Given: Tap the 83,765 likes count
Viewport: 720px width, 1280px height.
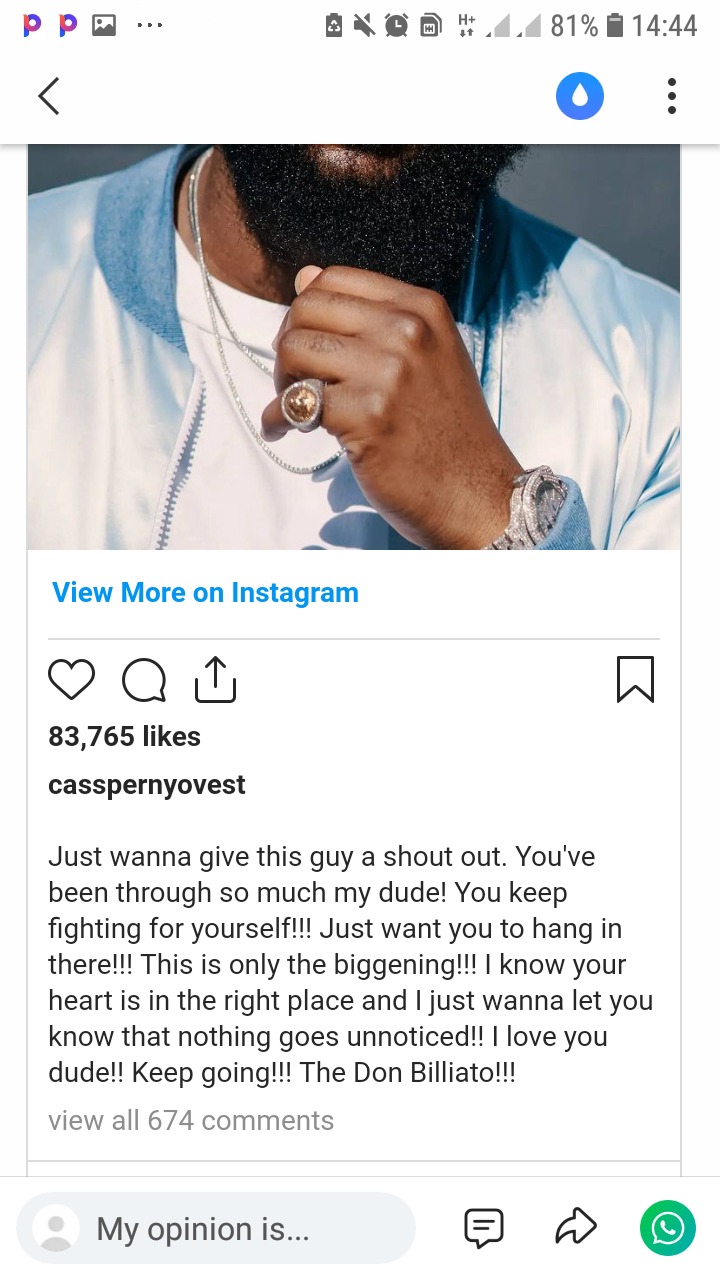Looking at the screenshot, I should [124, 736].
